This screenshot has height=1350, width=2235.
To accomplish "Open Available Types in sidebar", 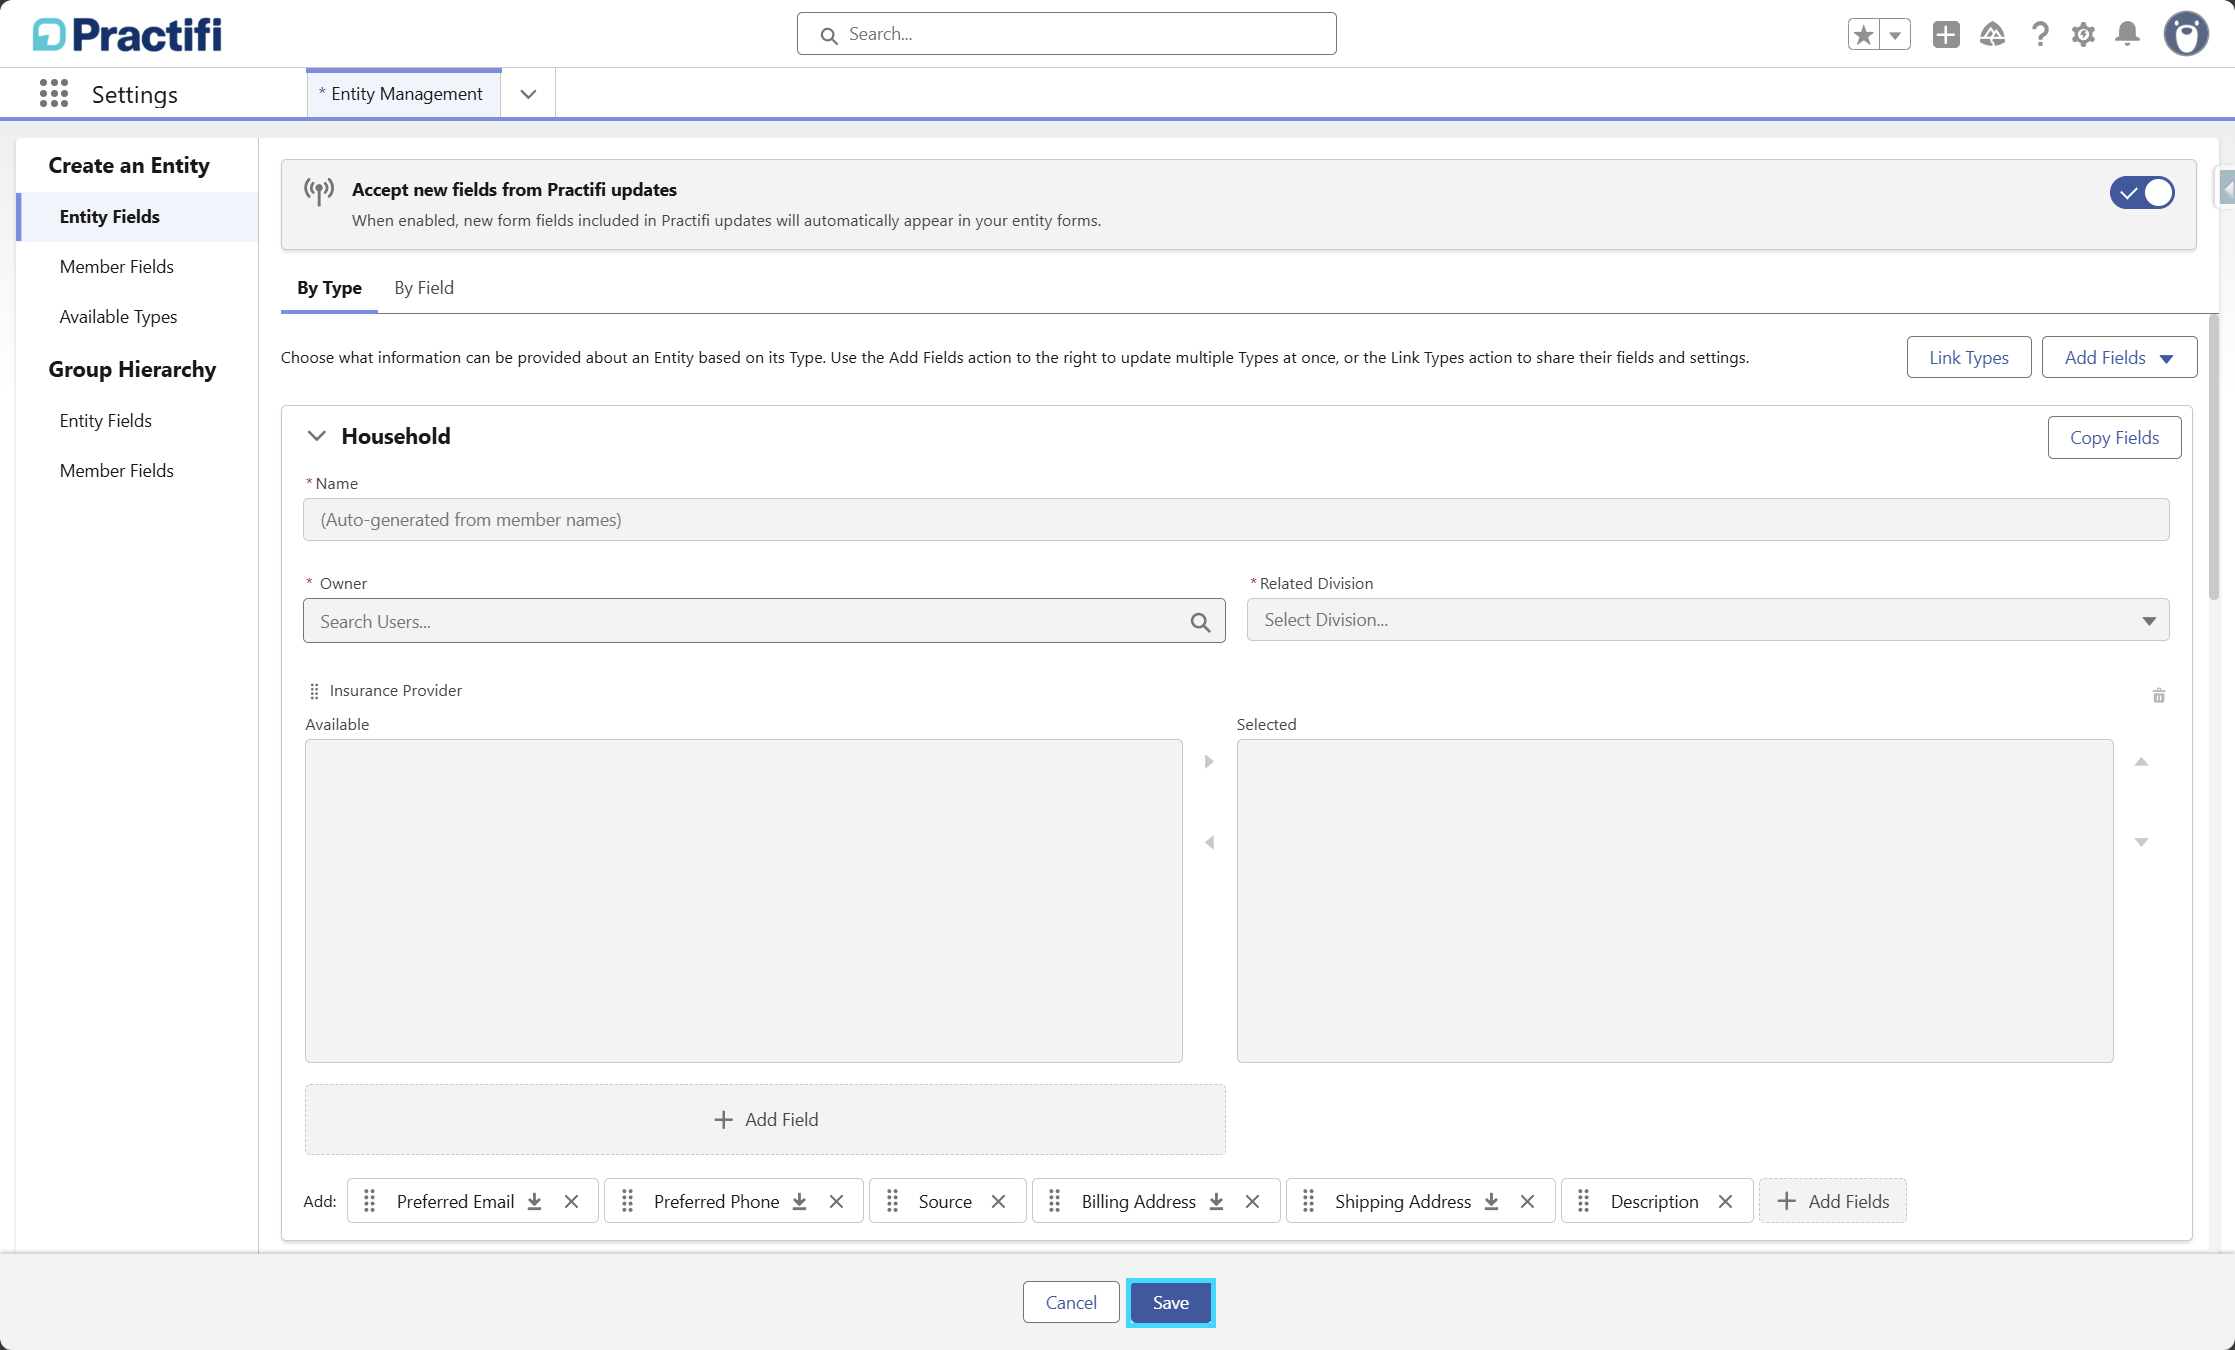I will coord(118,317).
